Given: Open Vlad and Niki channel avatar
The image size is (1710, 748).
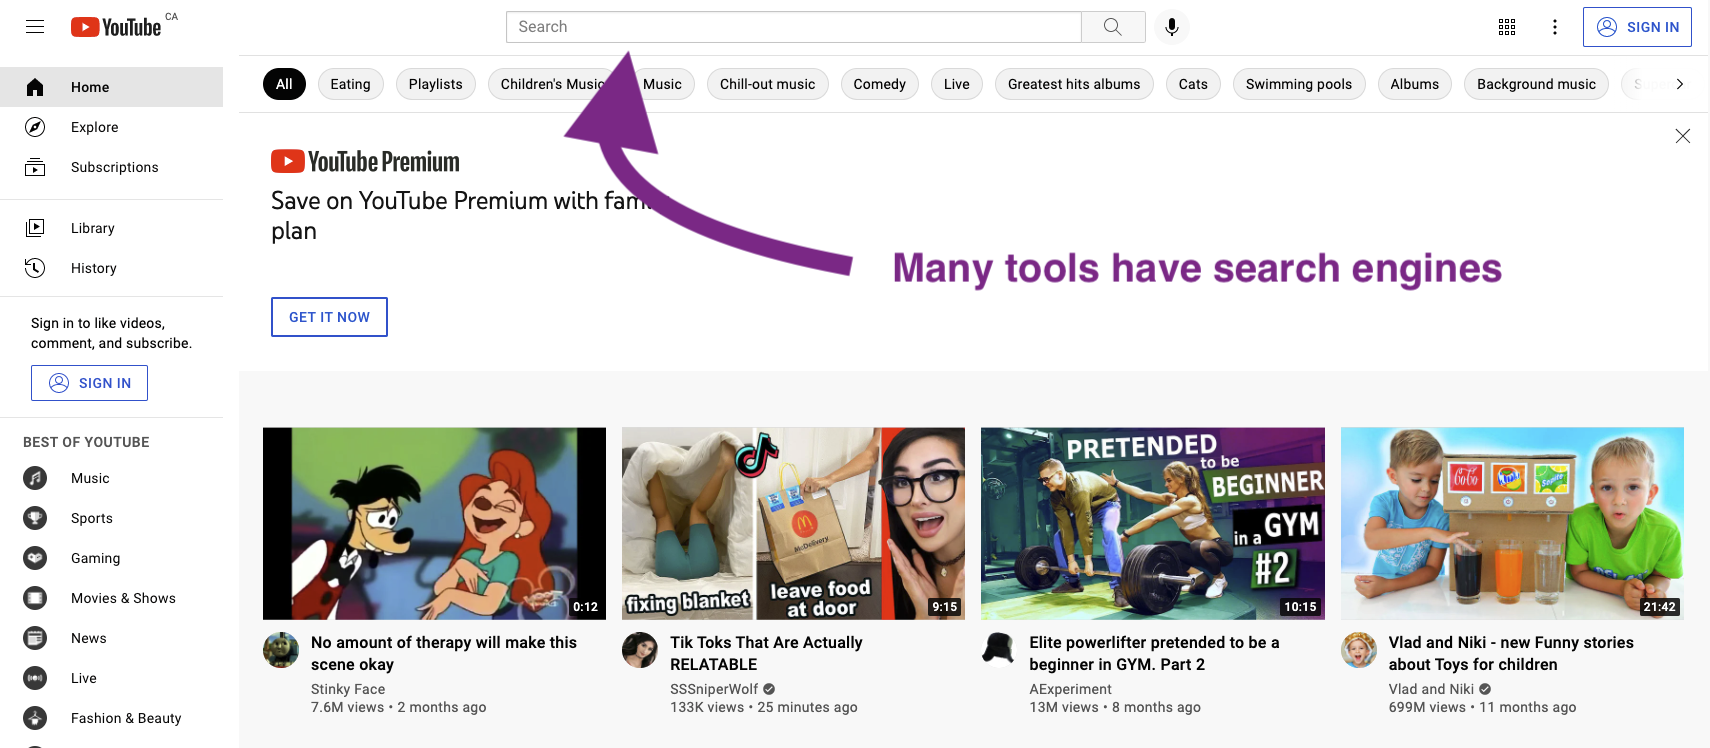Looking at the screenshot, I should click(1359, 650).
